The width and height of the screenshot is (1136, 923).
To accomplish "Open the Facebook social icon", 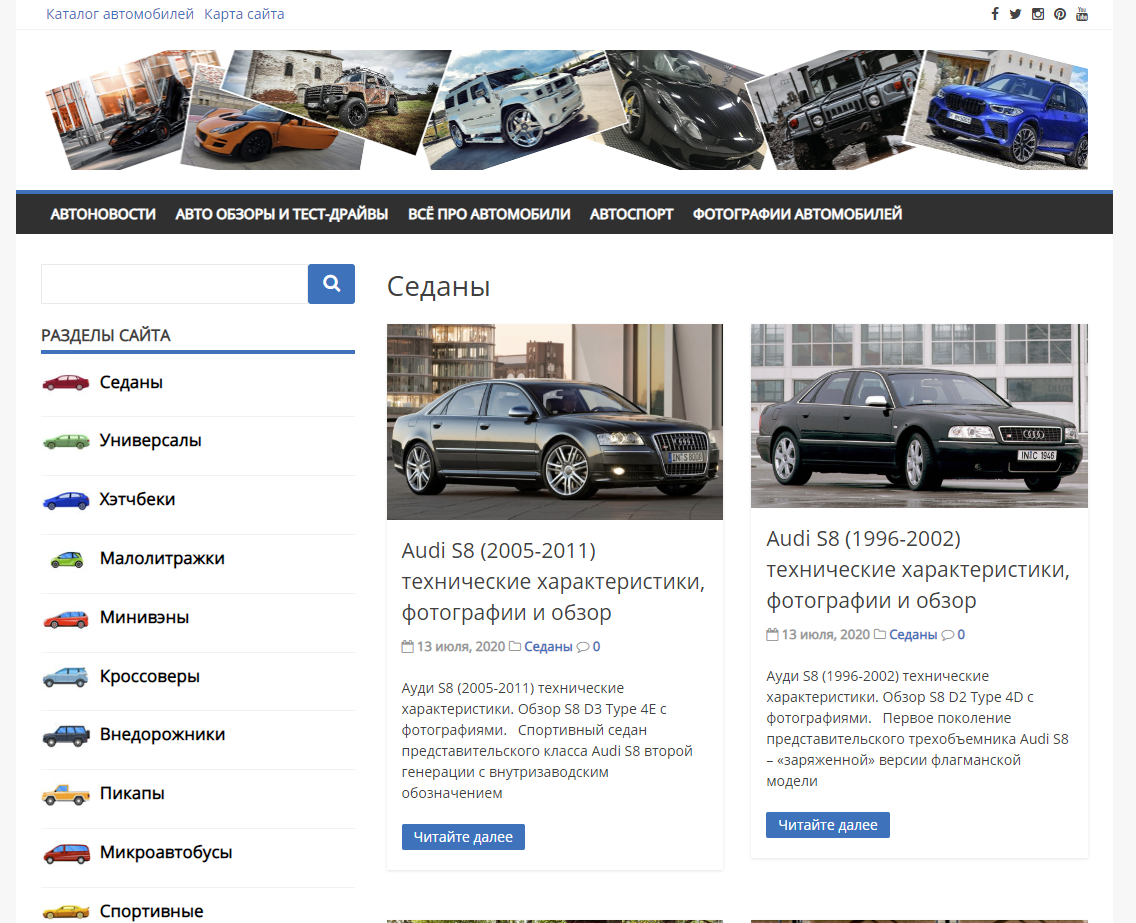I will [x=995, y=14].
